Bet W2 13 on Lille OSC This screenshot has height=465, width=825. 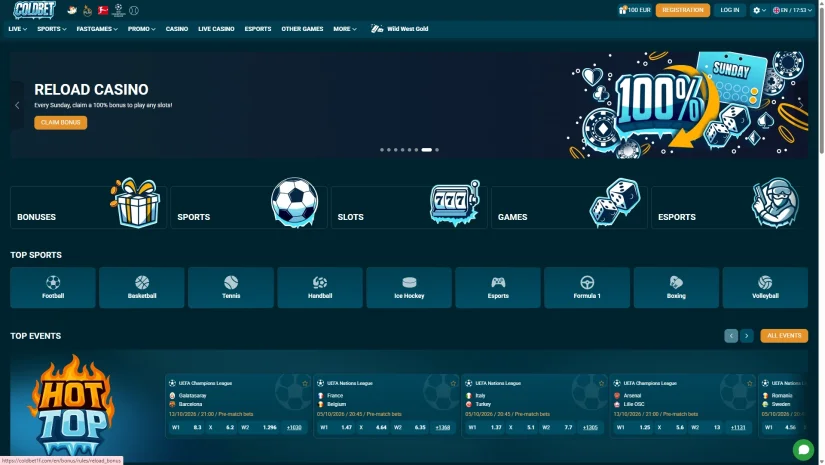(707, 428)
